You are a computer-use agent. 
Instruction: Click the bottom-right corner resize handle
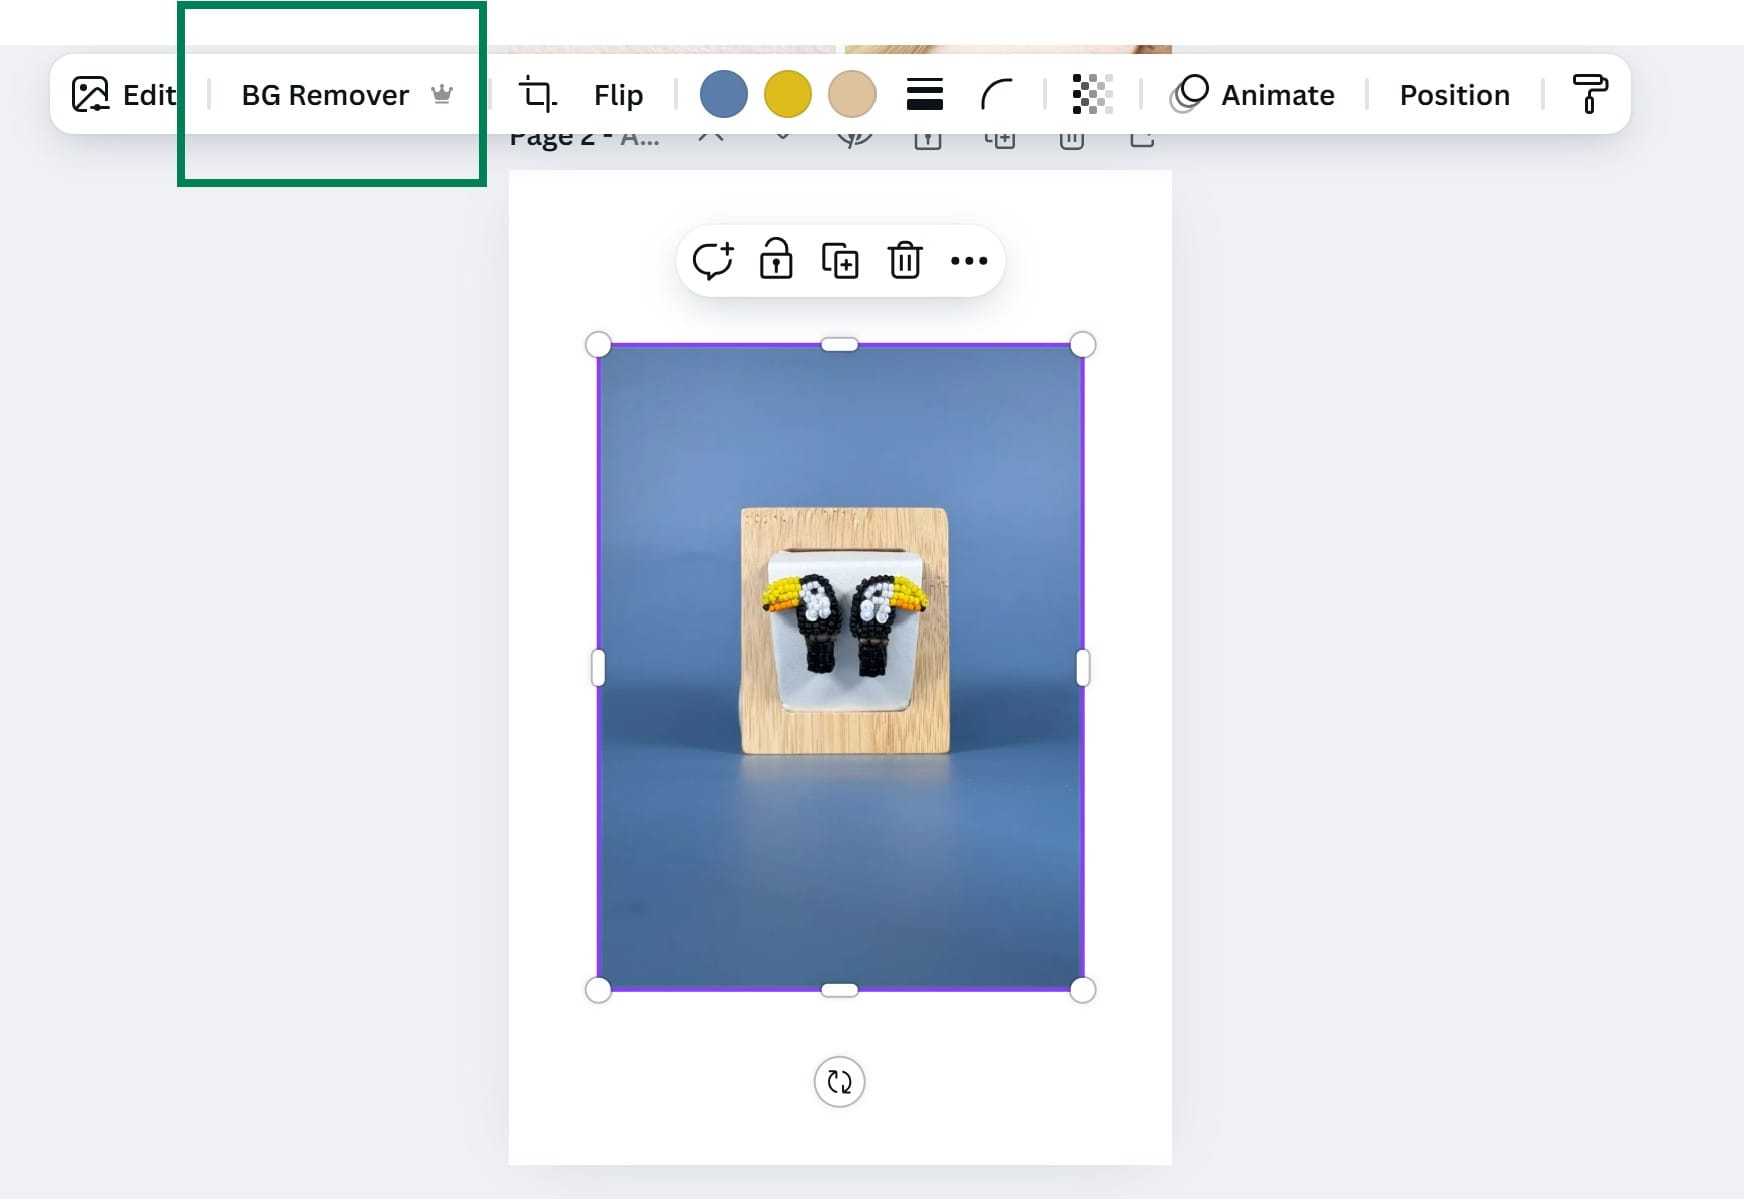click(1083, 990)
